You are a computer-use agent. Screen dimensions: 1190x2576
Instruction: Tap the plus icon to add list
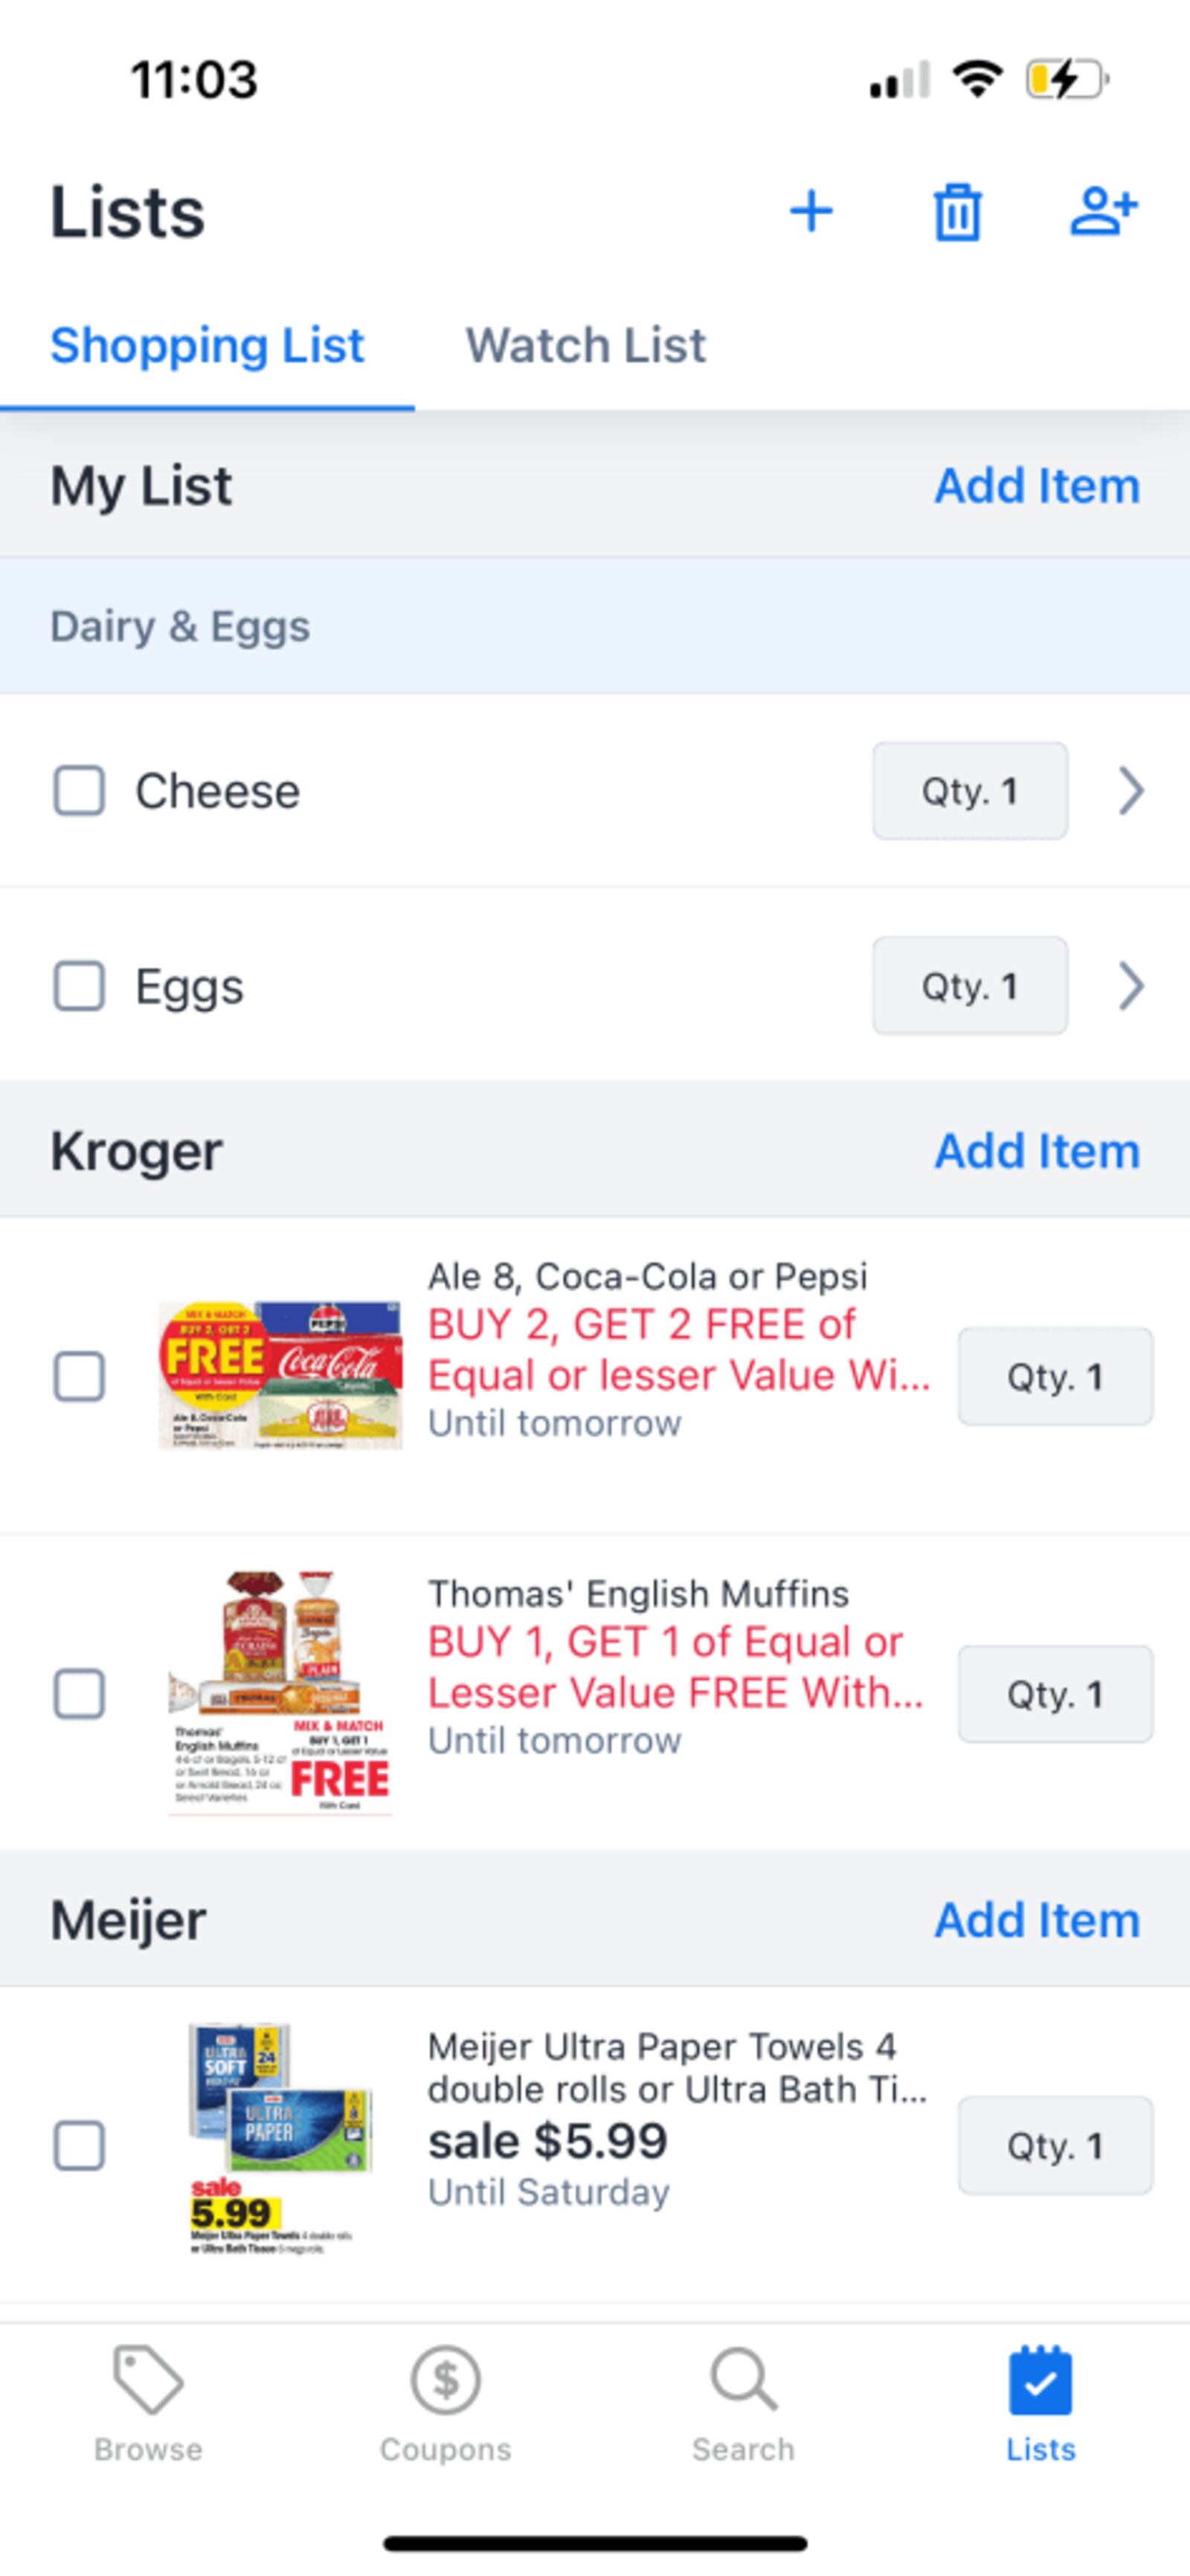[811, 212]
